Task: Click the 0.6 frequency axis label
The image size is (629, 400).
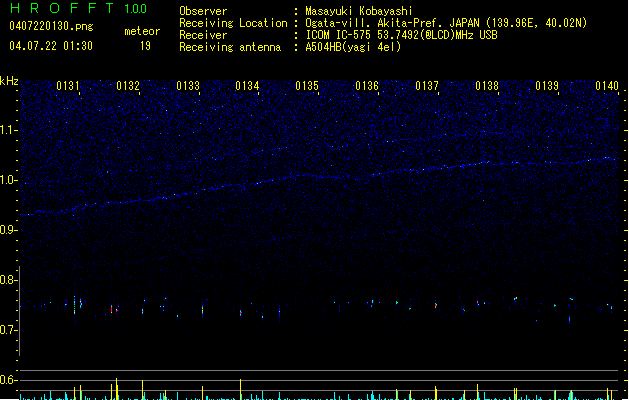Action: pos(9,380)
